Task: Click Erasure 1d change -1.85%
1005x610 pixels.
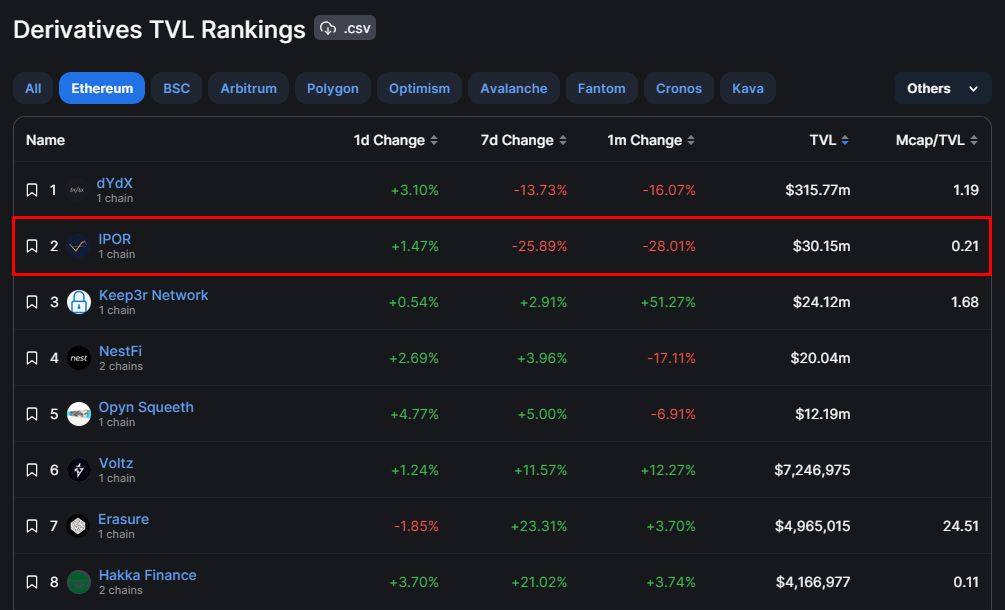Action: pos(416,526)
